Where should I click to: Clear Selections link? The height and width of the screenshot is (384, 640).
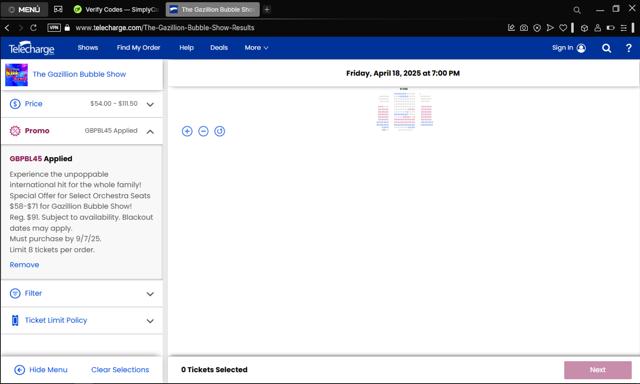(x=120, y=370)
